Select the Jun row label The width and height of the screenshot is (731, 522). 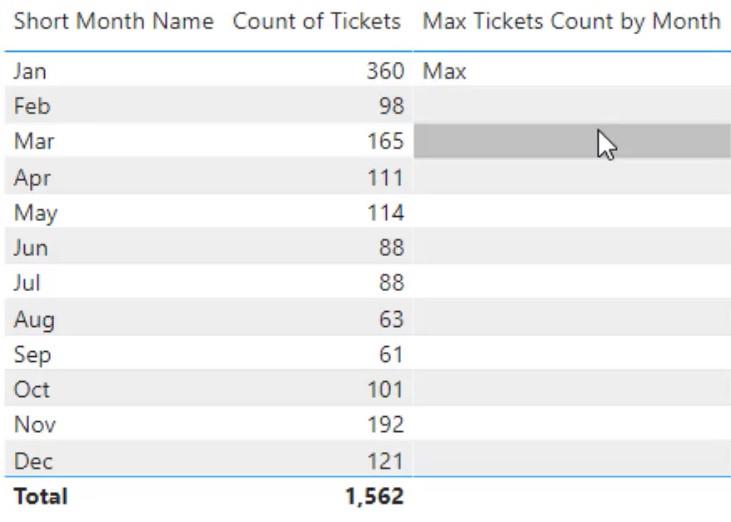tap(31, 248)
